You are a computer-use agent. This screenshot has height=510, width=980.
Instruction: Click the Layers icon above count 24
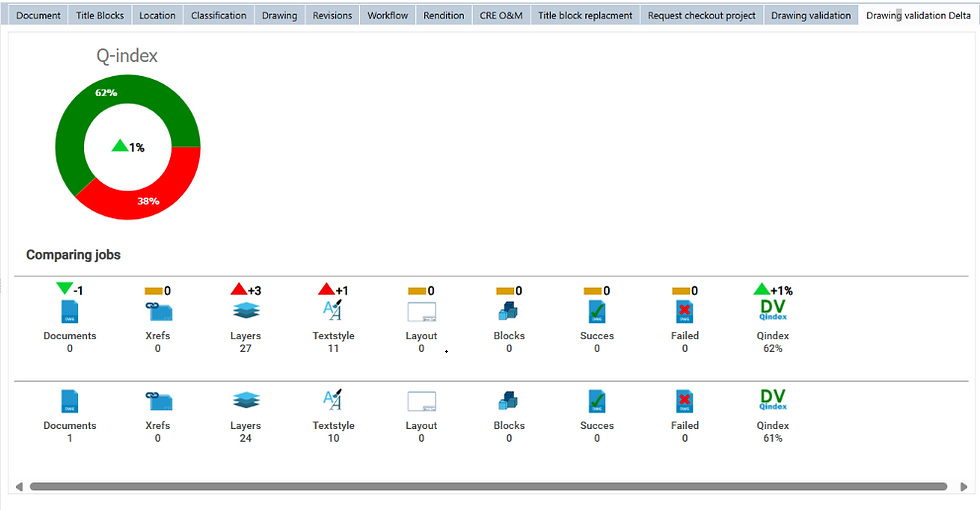(246, 401)
